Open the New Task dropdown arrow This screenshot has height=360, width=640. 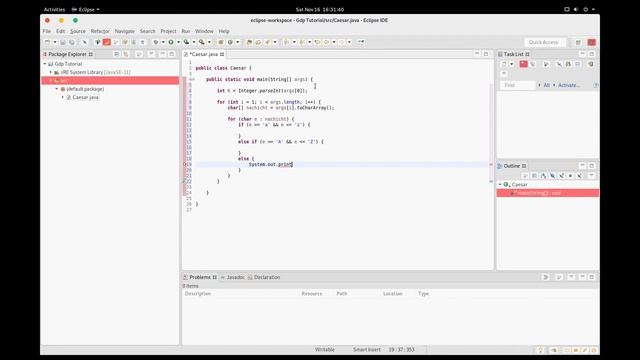click(x=512, y=64)
